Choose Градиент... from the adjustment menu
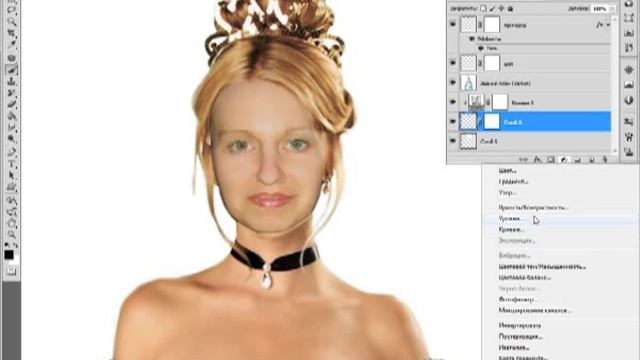This screenshot has height=360, width=640. [513, 181]
